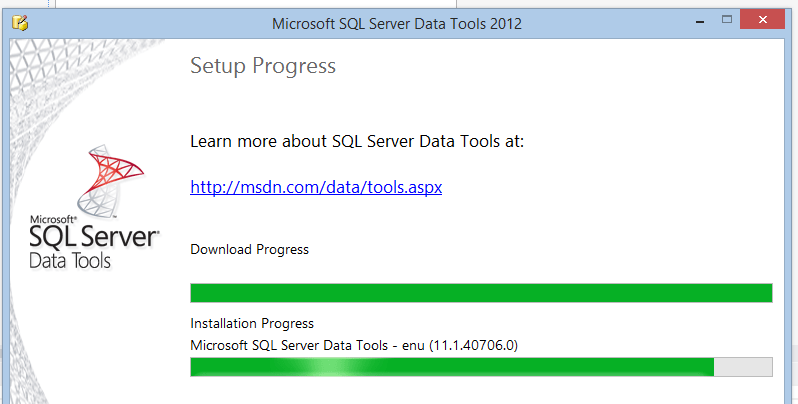Click the 'SQL Server' logo text

[94, 238]
